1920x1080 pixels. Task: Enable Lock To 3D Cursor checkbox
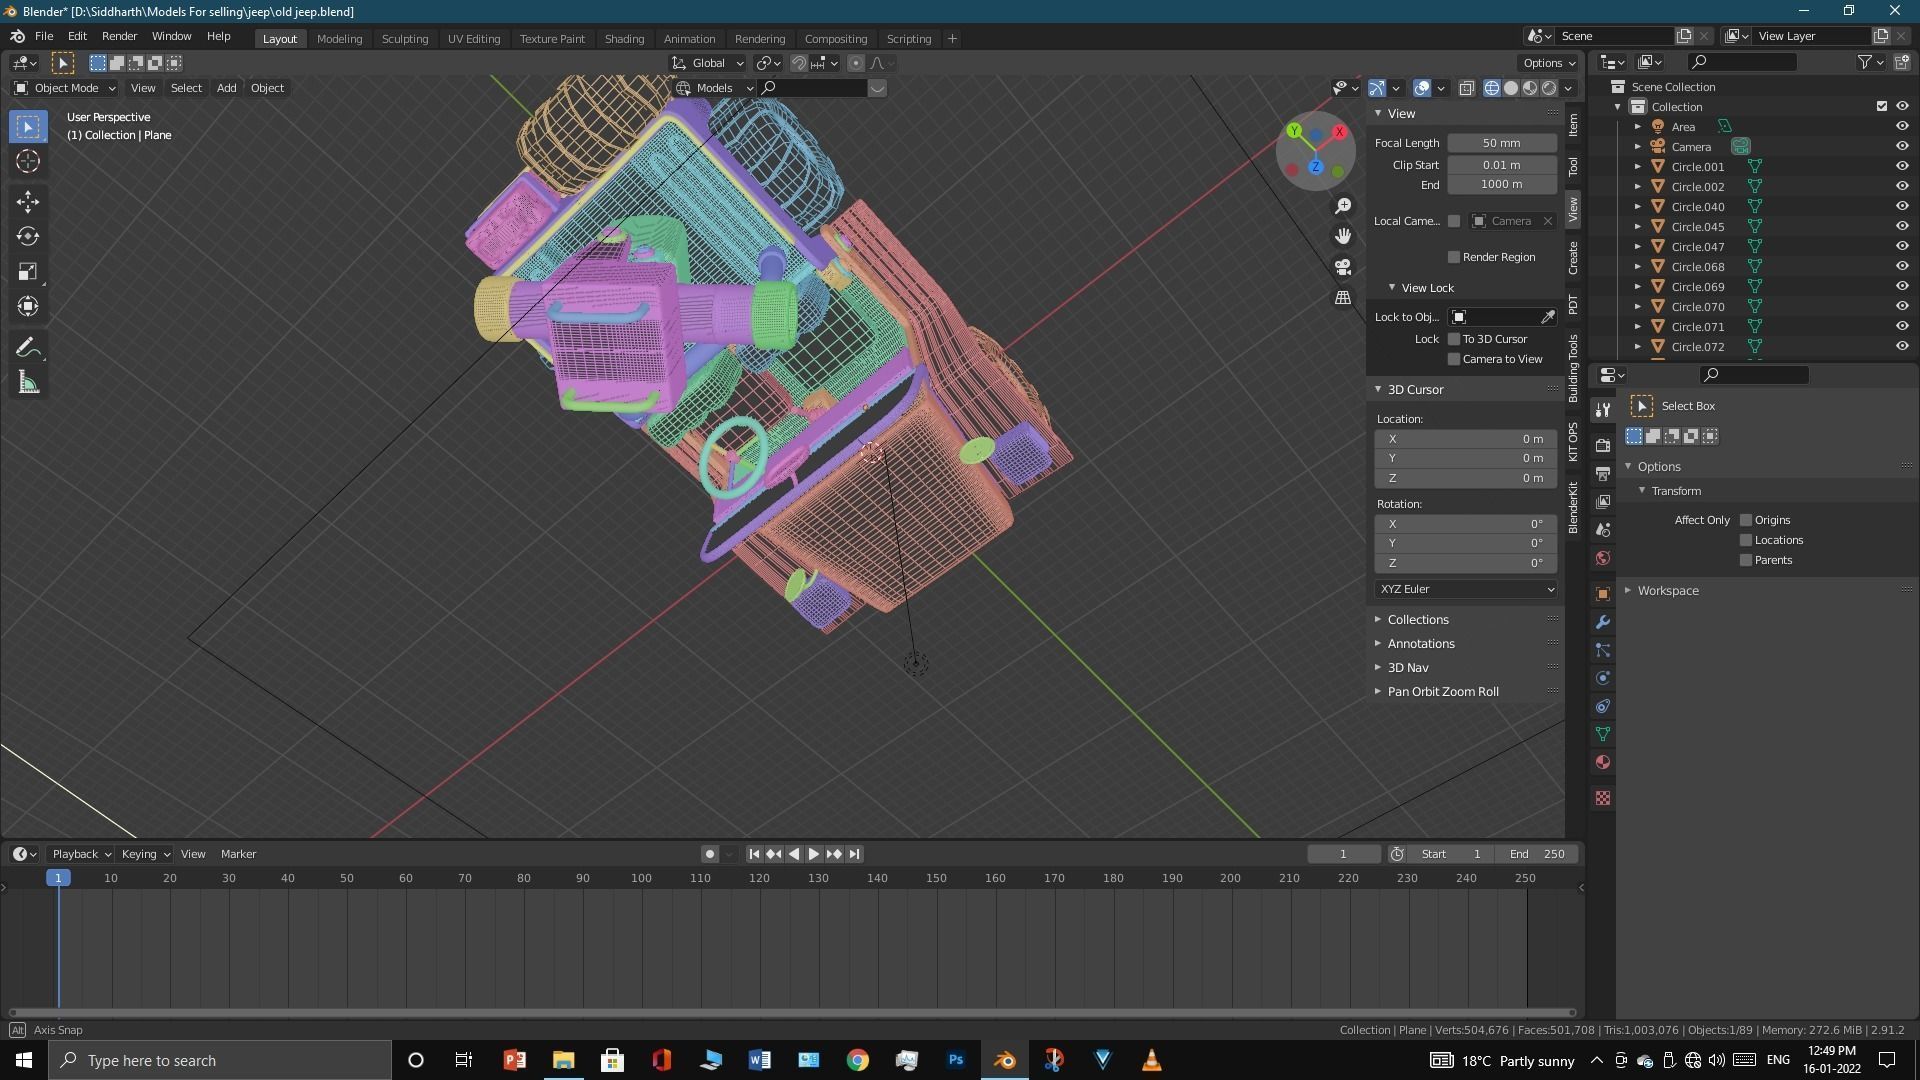1454,339
